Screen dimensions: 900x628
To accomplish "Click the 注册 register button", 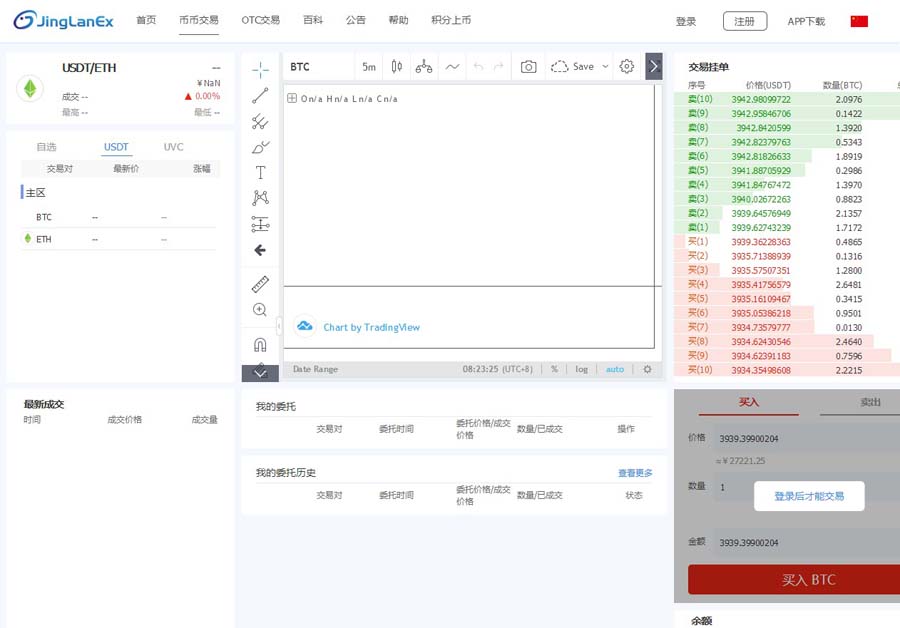I will [745, 21].
